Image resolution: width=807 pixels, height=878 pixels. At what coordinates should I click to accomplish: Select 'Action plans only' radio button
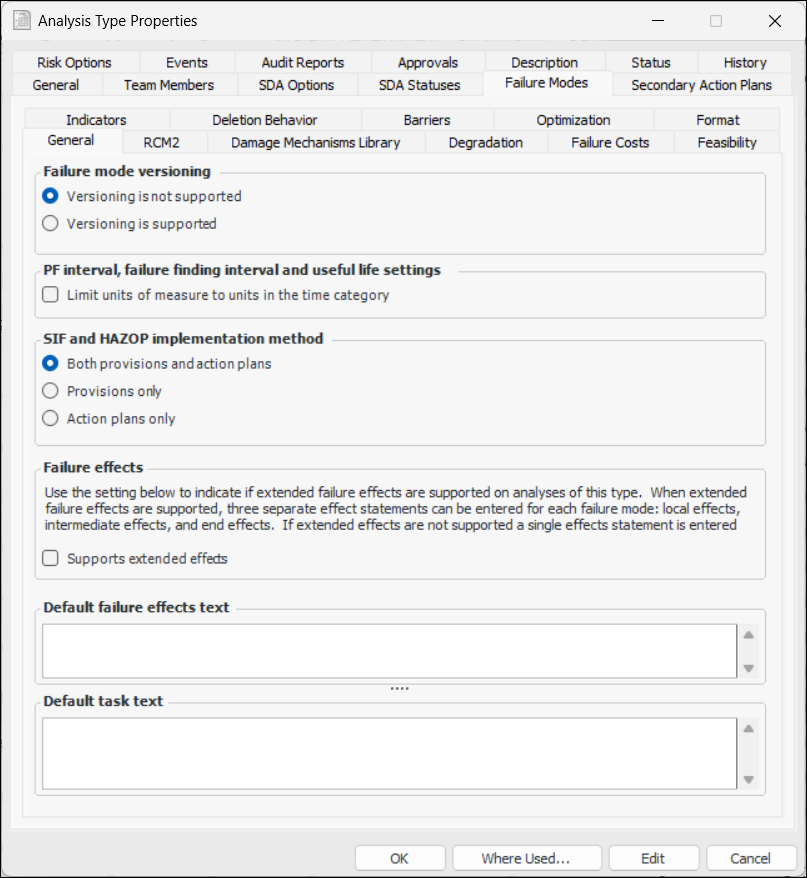click(50, 419)
